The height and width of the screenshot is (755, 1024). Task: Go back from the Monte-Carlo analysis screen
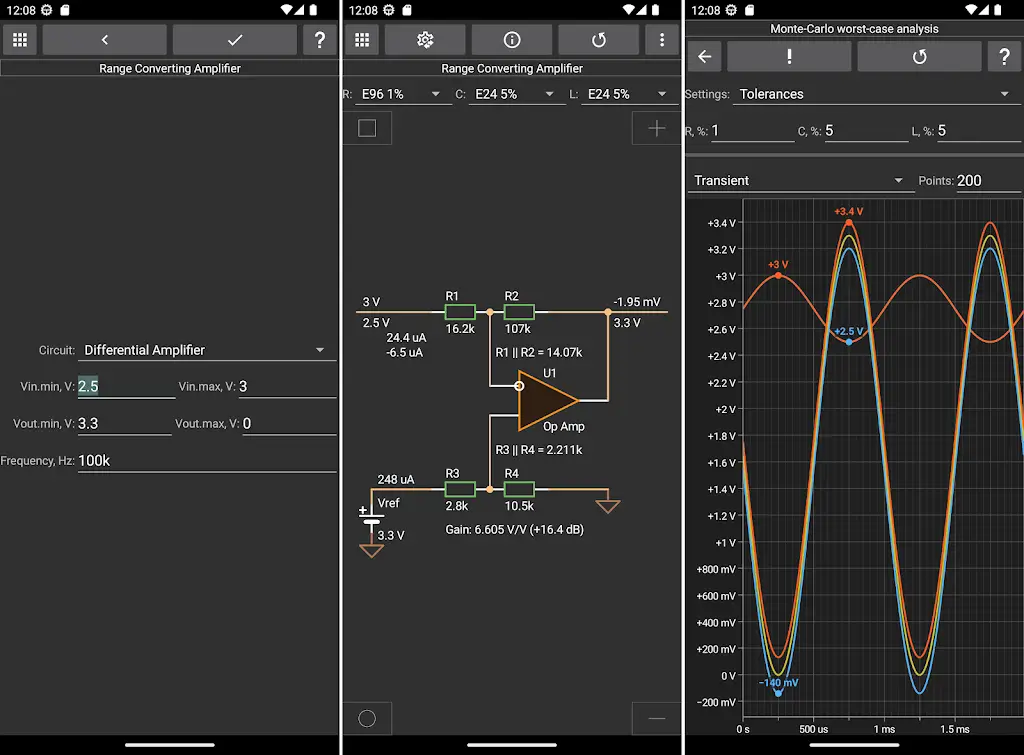pyautogui.click(x=704, y=57)
